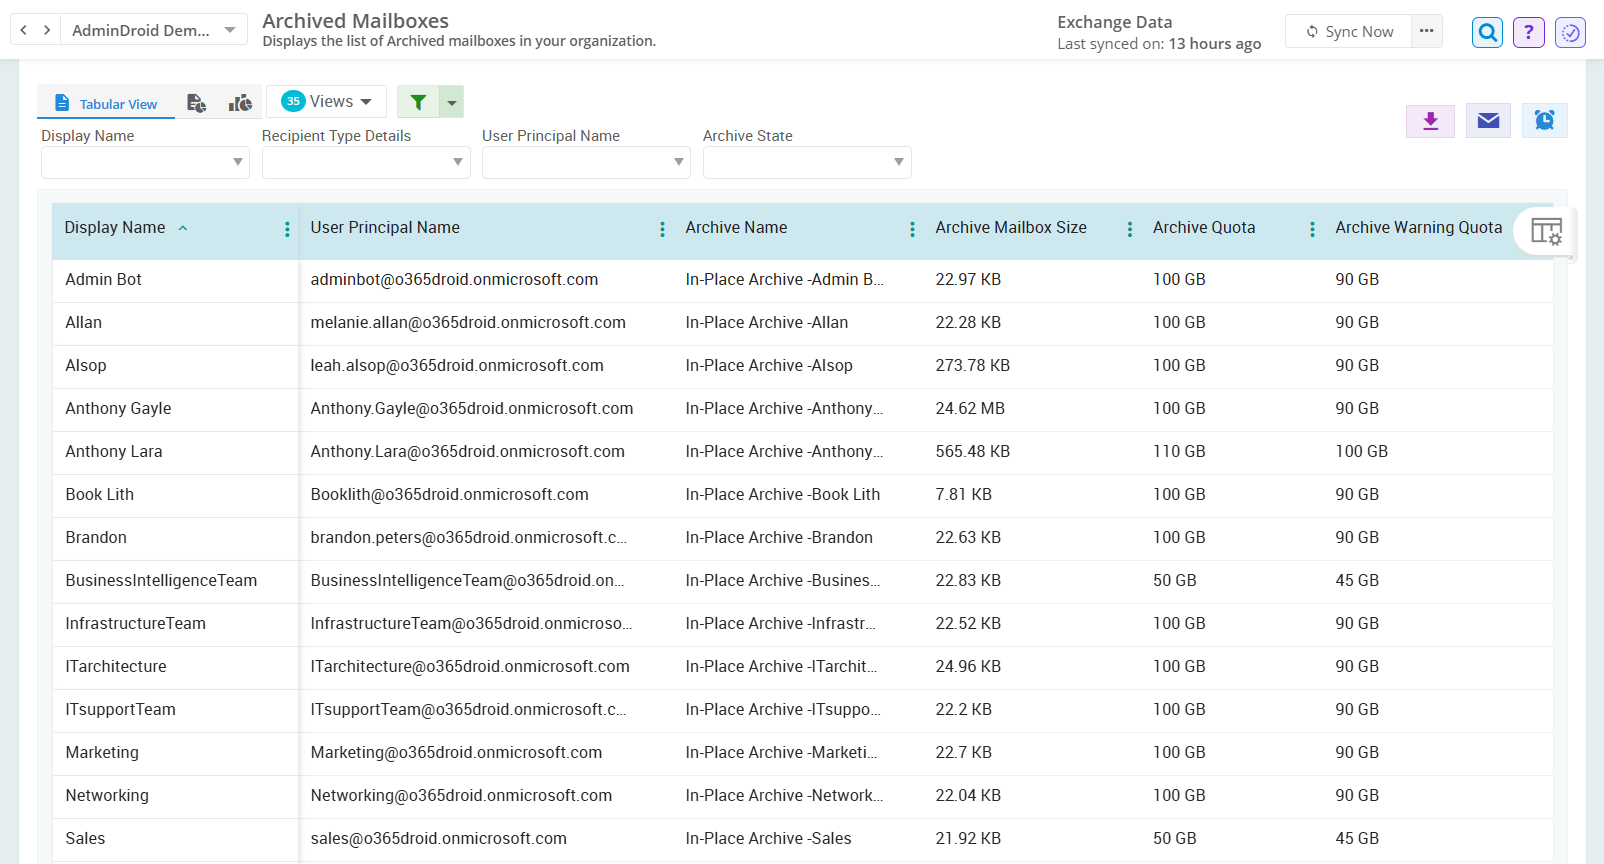
Task: Select the Book Lith display name cell
Action: (99, 495)
